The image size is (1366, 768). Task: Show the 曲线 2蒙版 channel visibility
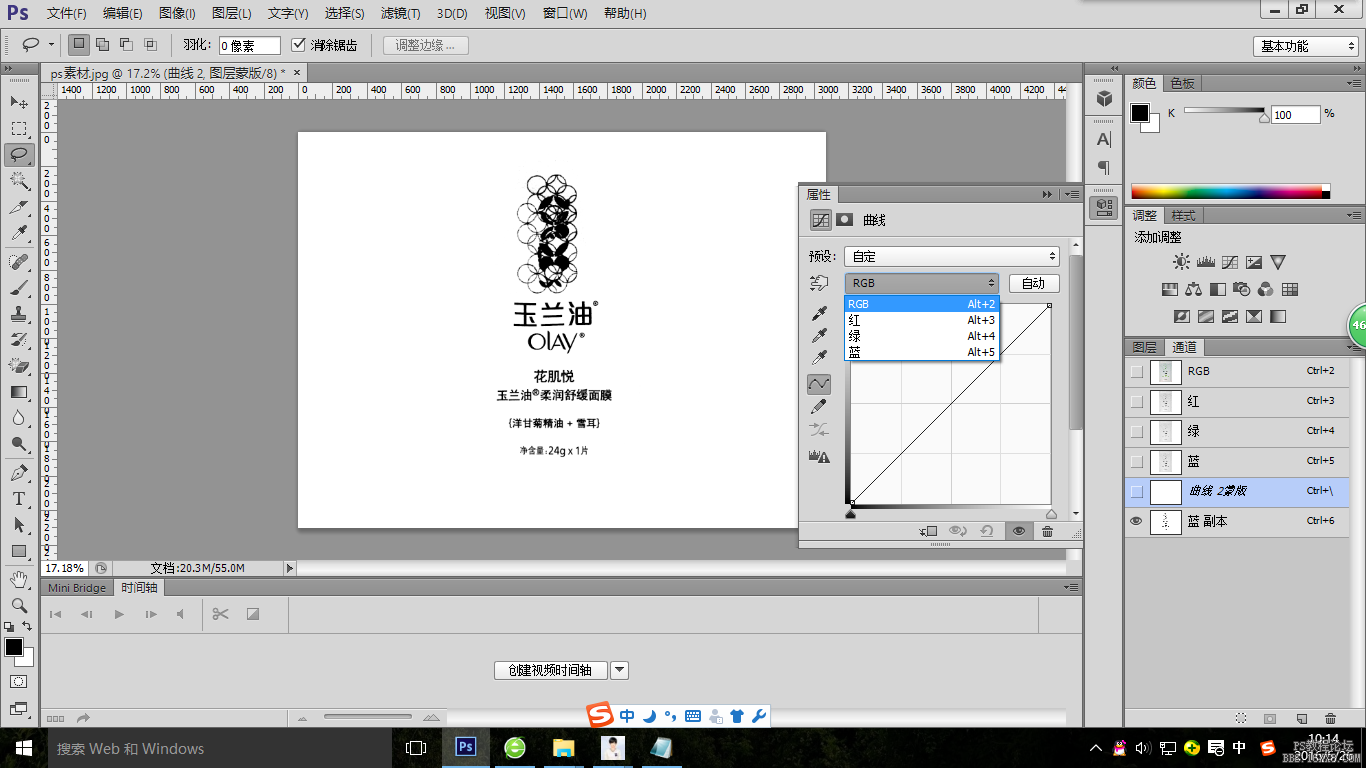pyautogui.click(x=1136, y=491)
